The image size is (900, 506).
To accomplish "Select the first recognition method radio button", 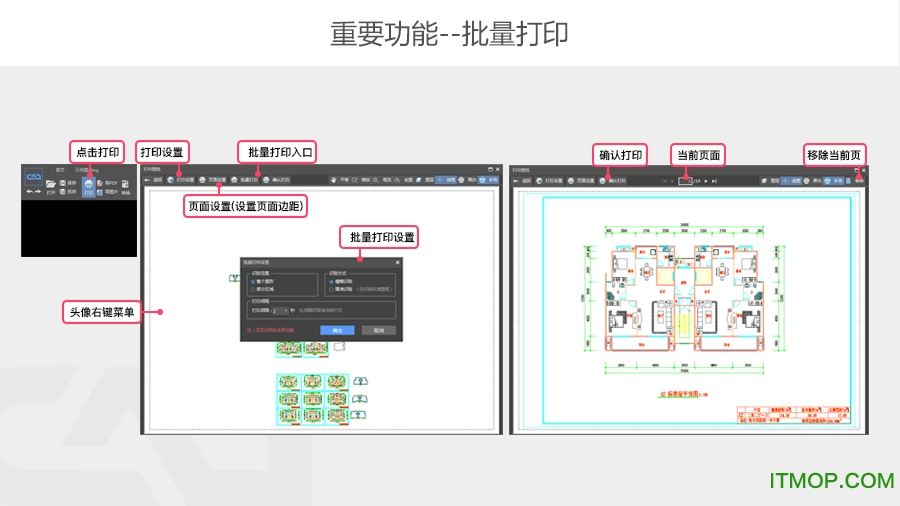I will click(x=331, y=282).
